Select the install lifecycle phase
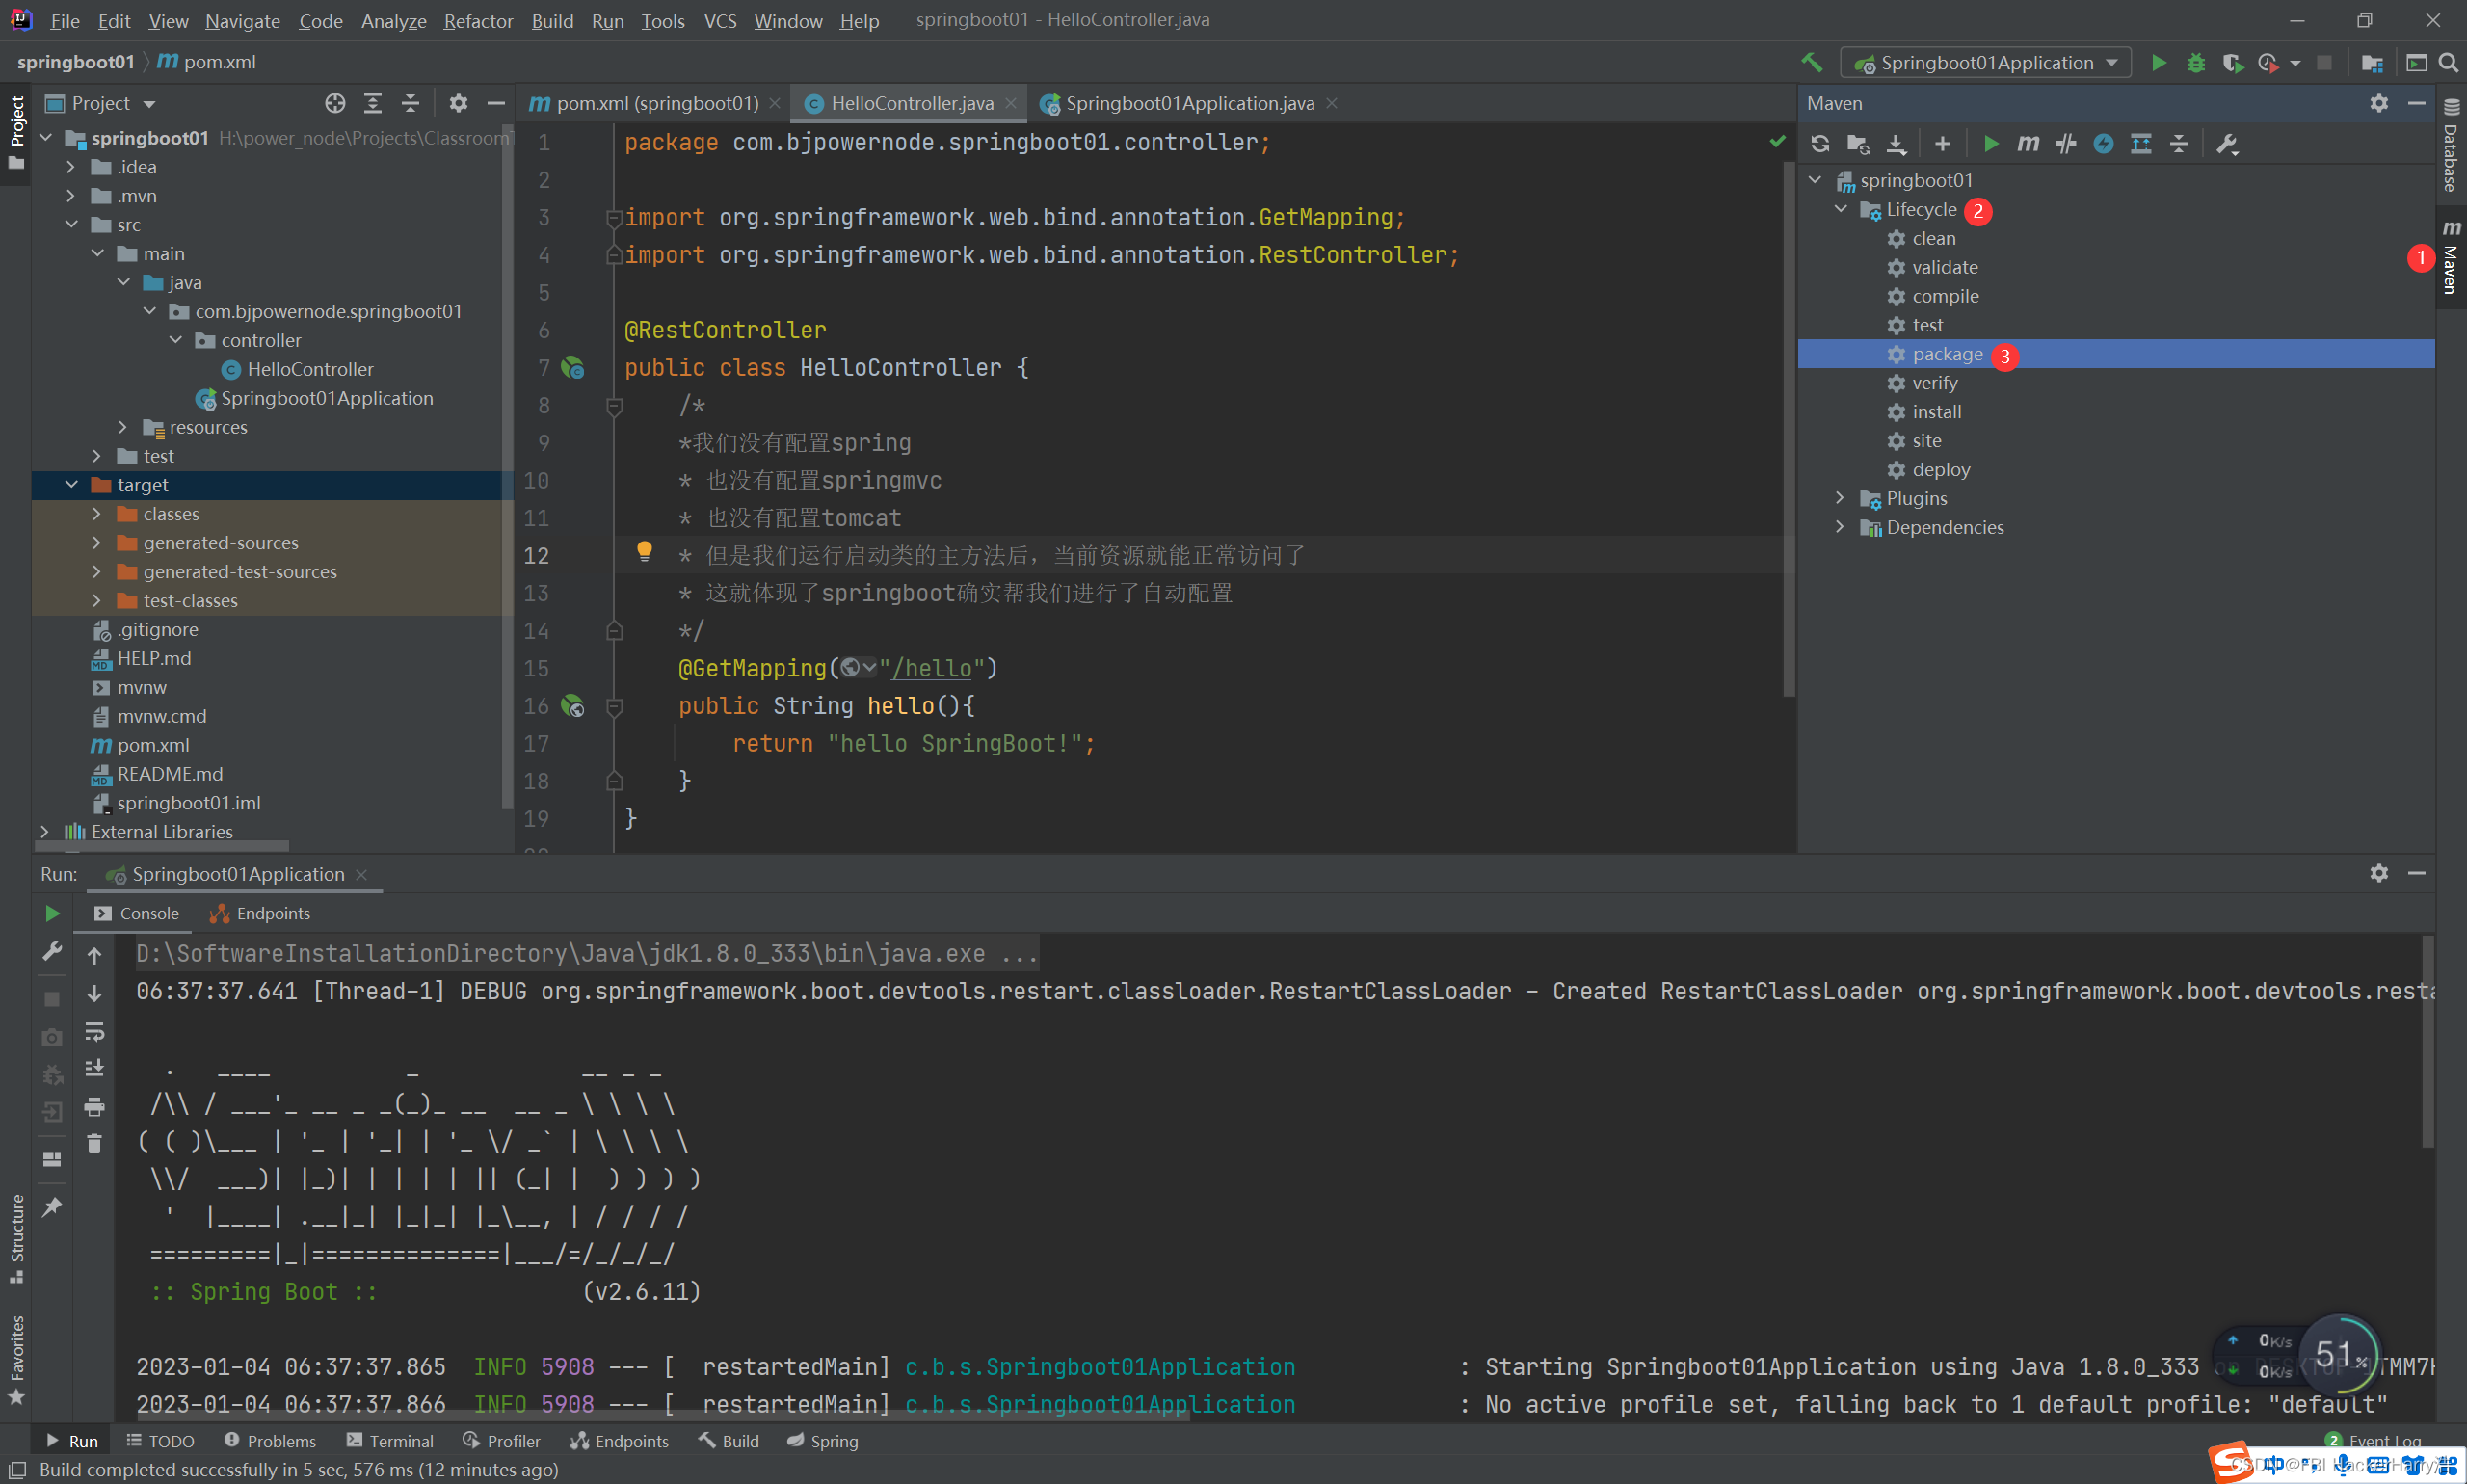 point(2115,412)
